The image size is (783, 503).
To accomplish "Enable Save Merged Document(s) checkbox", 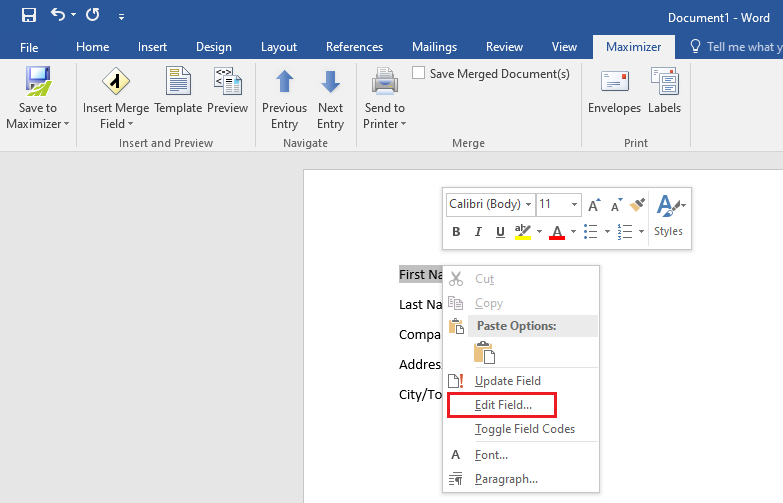I will [x=419, y=74].
